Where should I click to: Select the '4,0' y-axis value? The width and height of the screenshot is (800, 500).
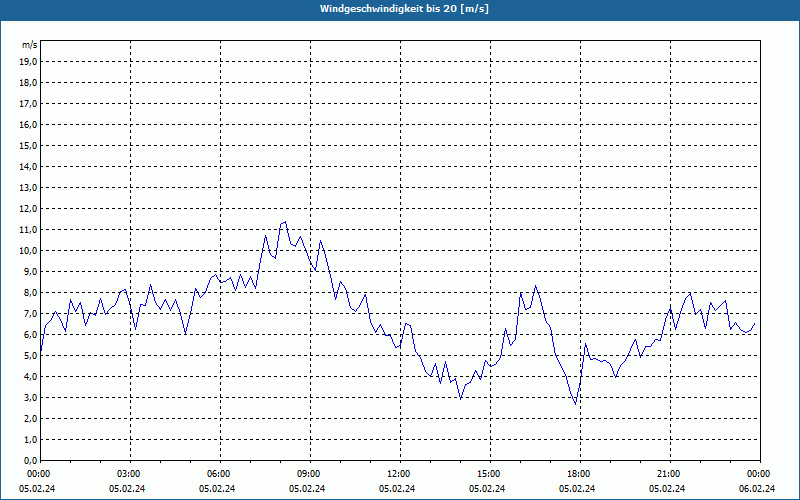[x=30, y=377]
